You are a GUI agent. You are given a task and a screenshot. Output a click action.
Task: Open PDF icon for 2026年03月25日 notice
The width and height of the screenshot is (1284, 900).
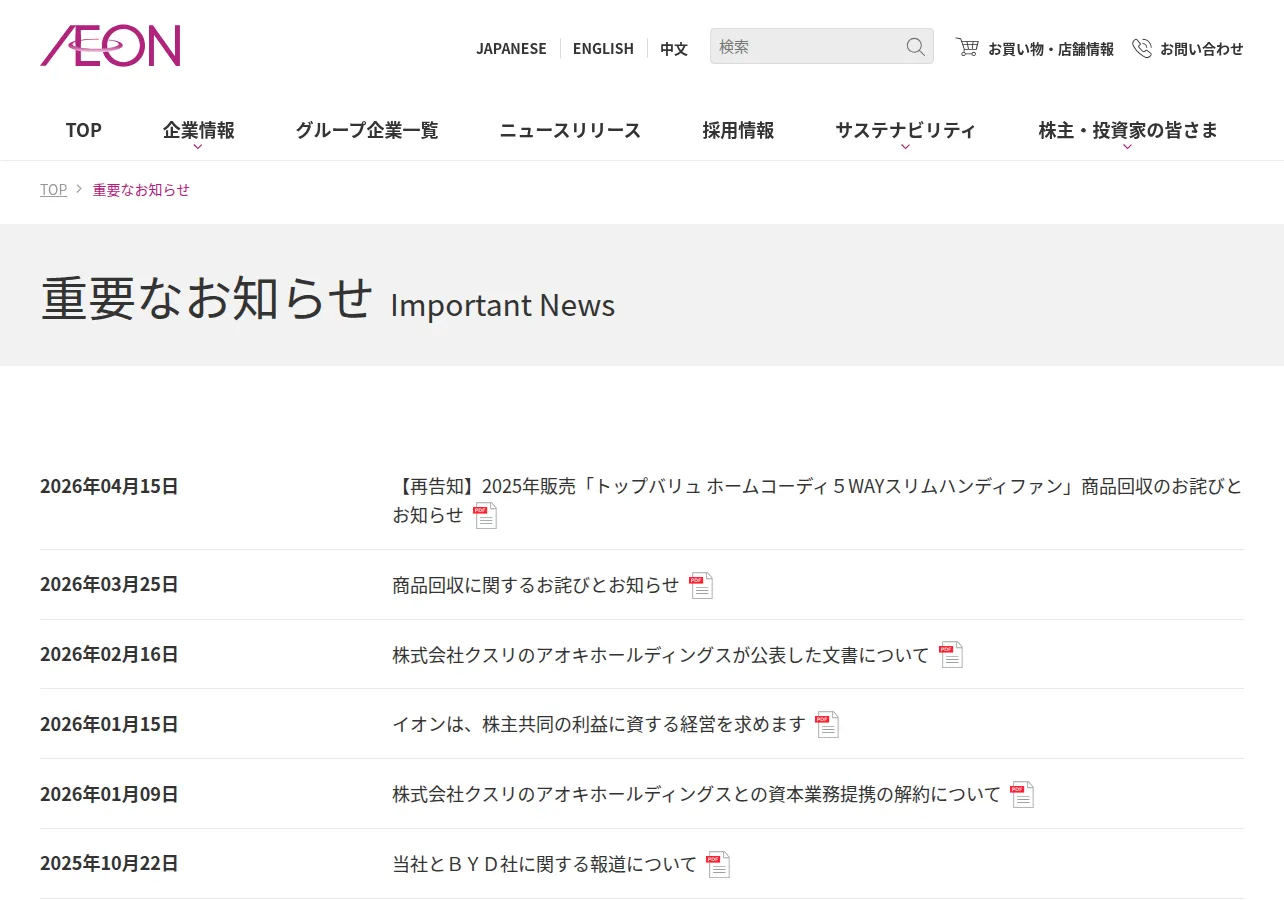701,585
